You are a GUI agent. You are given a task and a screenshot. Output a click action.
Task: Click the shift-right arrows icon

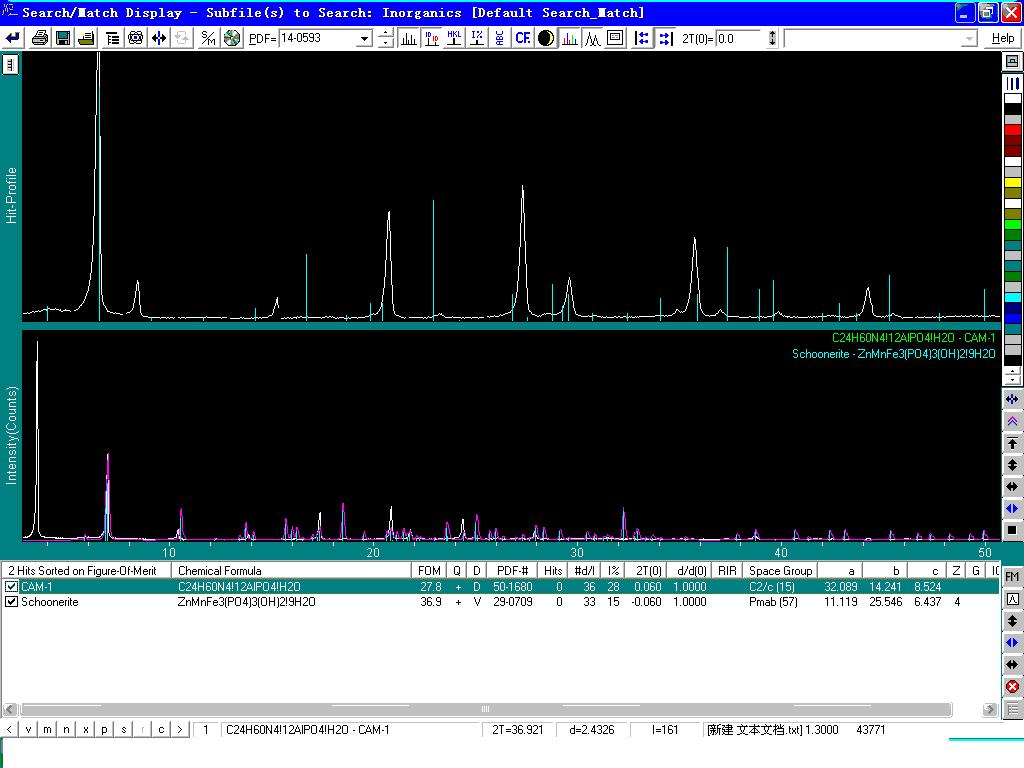[x=665, y=39]
